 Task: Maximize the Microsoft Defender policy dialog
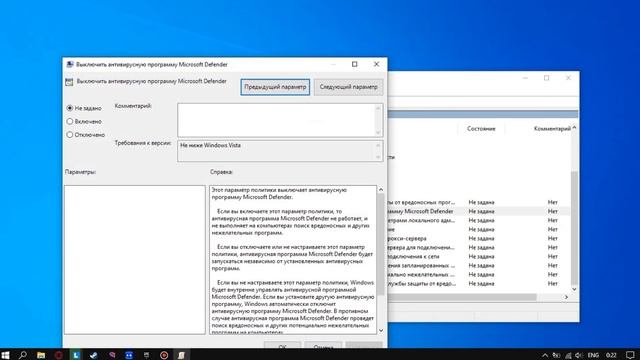click(355, 64)
